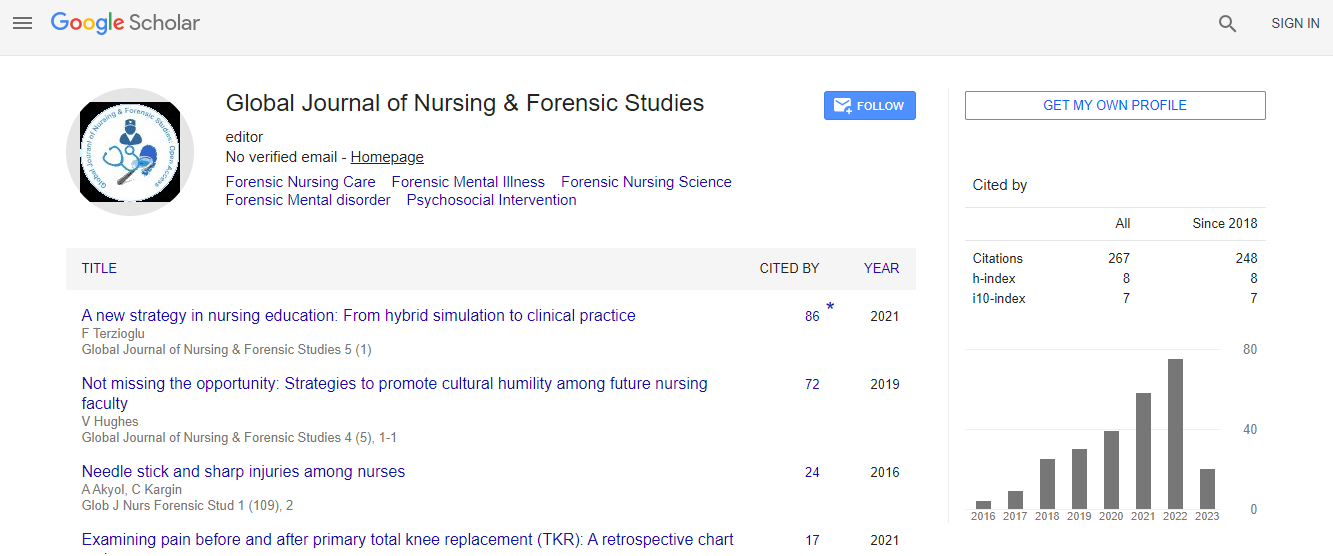Click the Google Scholar logo
This screenshot has height=556, width=1333.
point(125,23)
